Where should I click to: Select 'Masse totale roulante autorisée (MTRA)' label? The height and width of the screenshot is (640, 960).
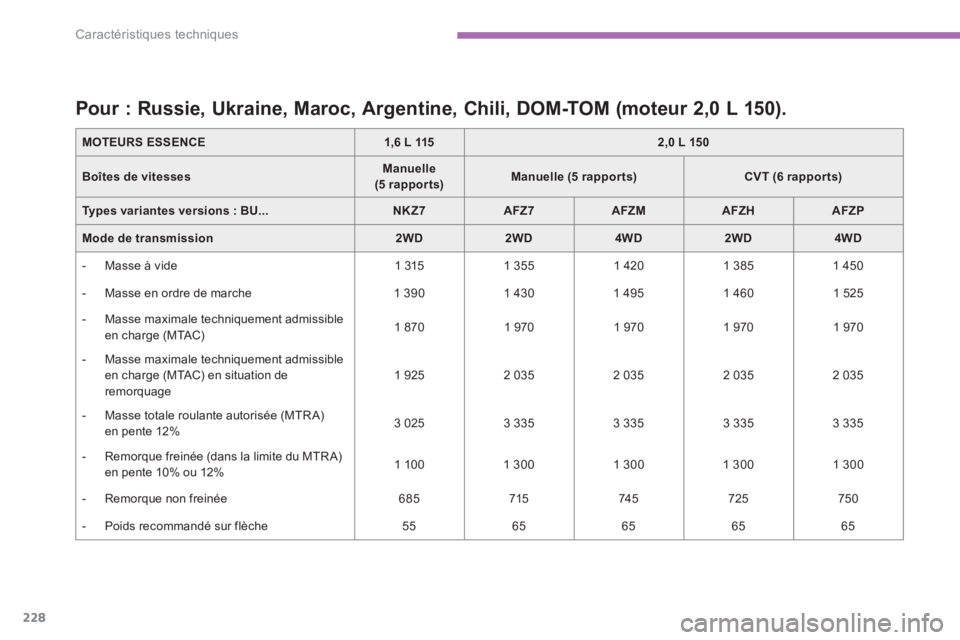point(214,415)
